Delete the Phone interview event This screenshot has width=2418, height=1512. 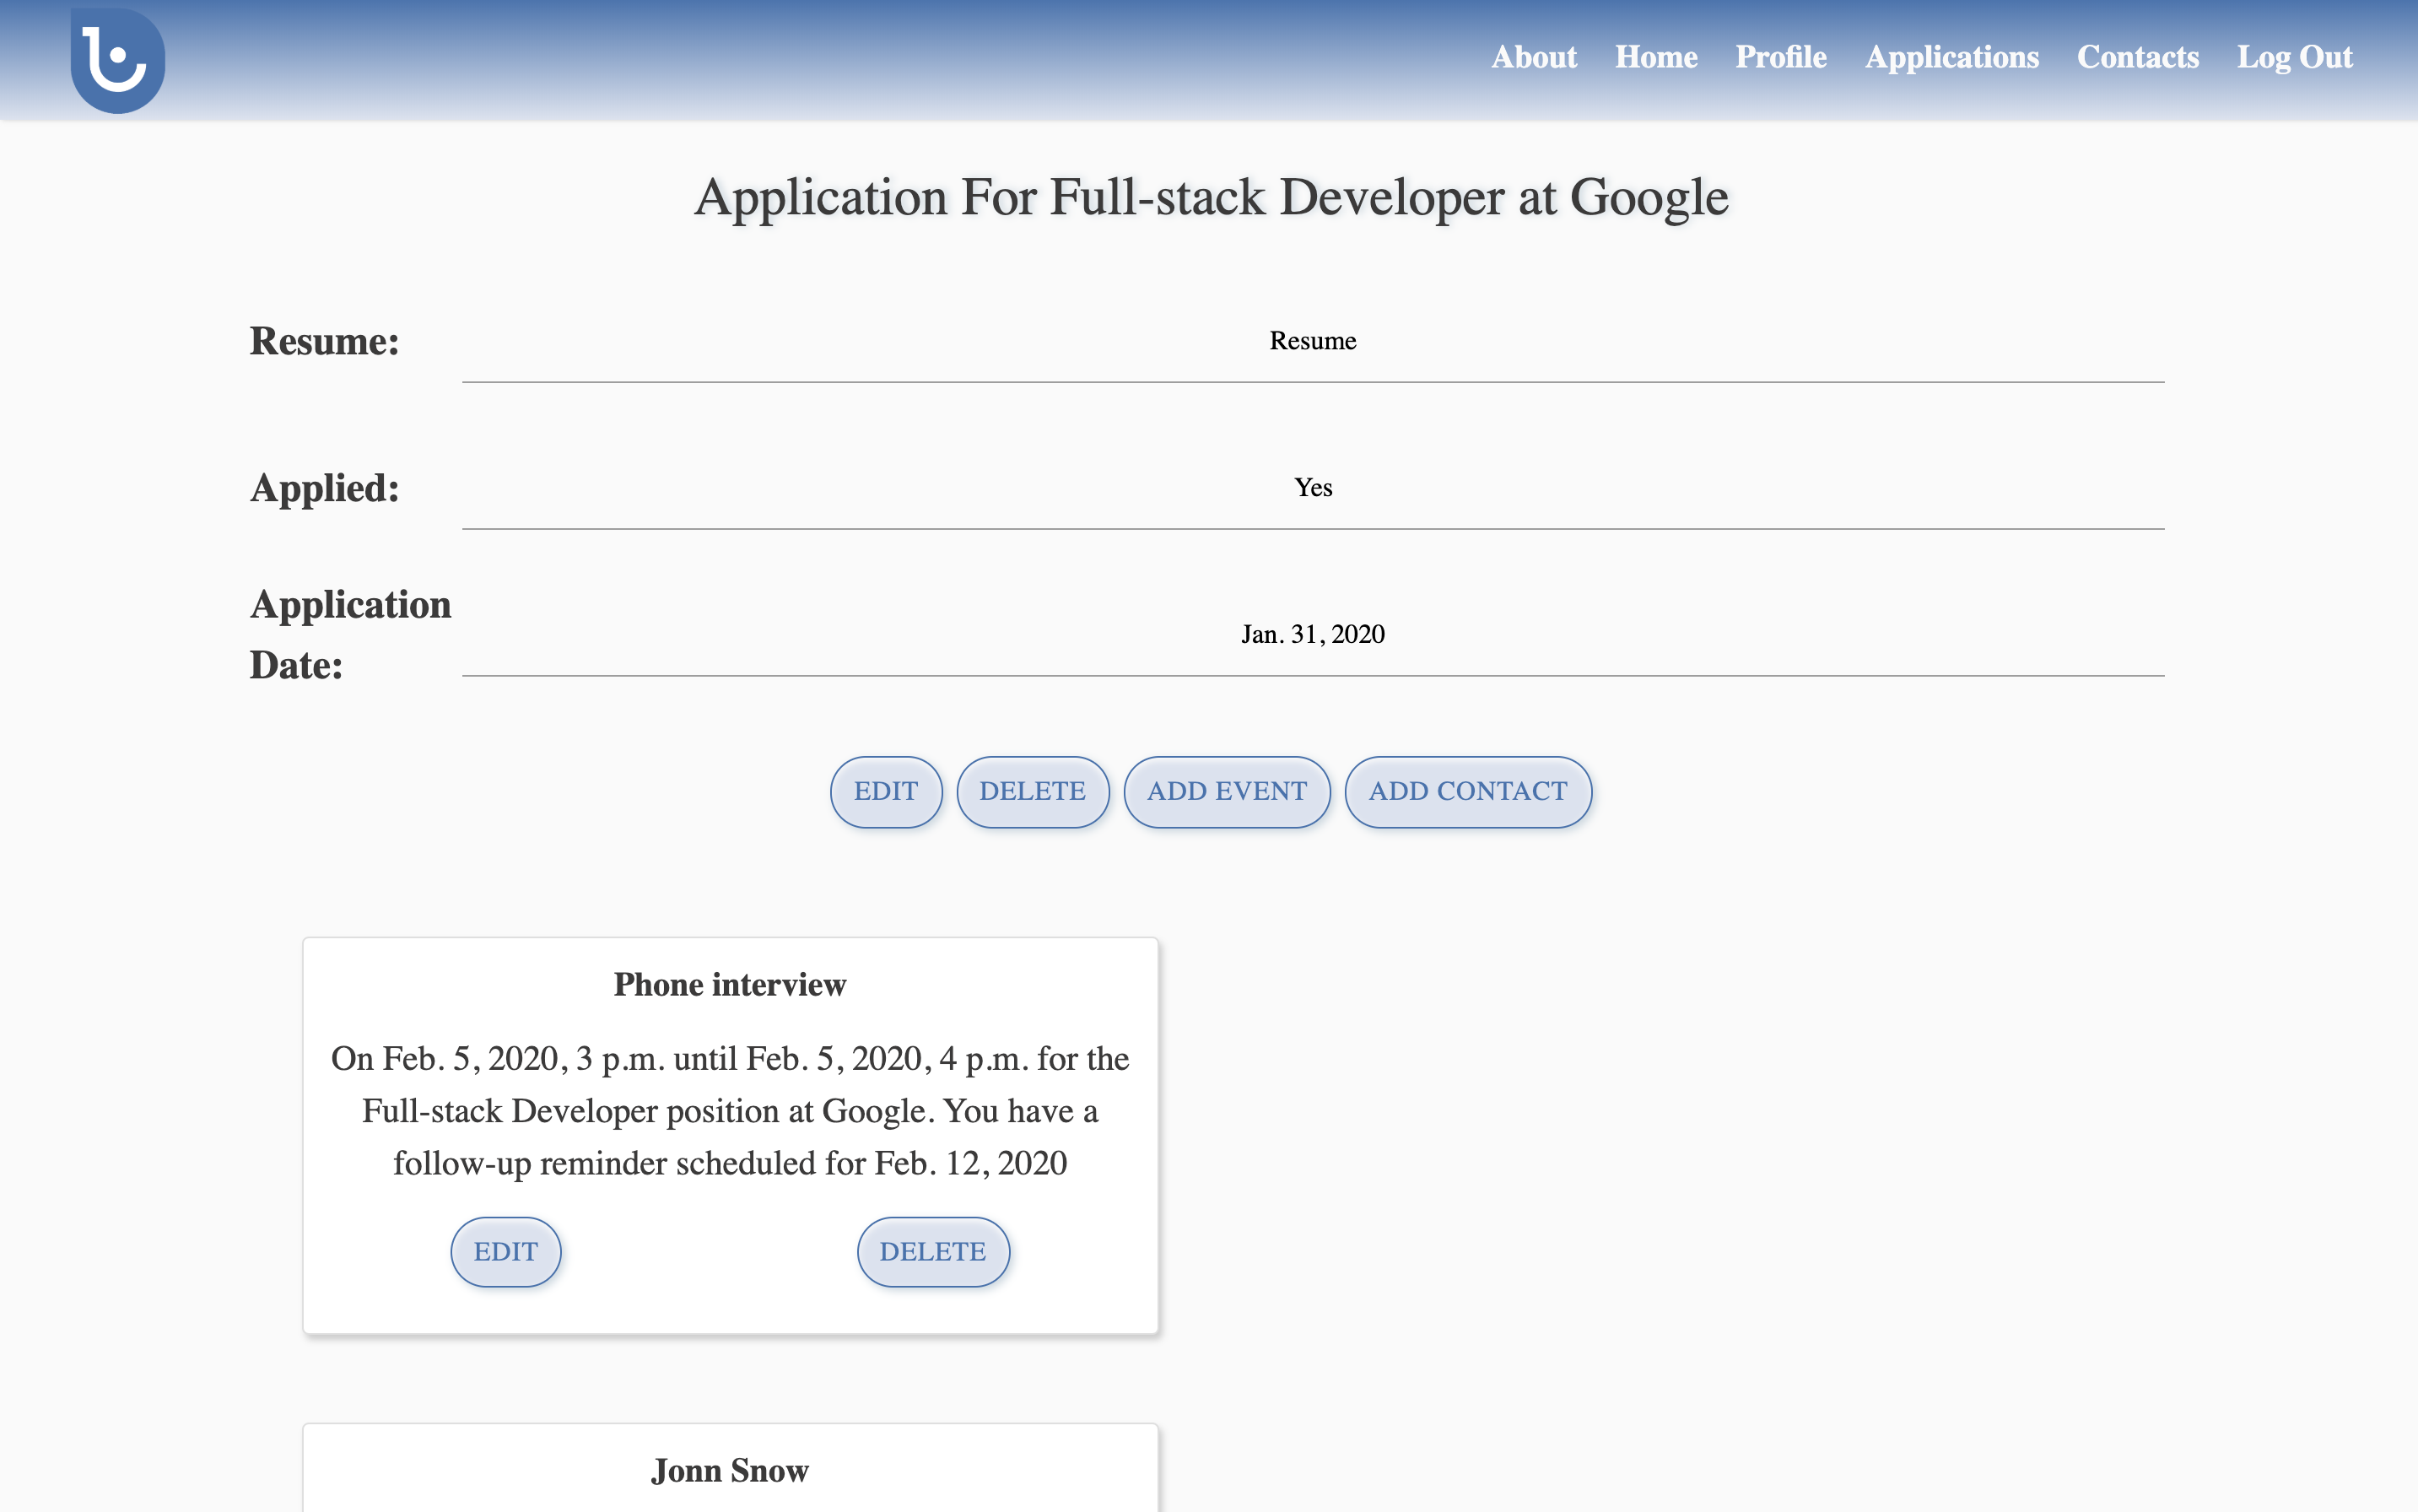[932, 1251]
